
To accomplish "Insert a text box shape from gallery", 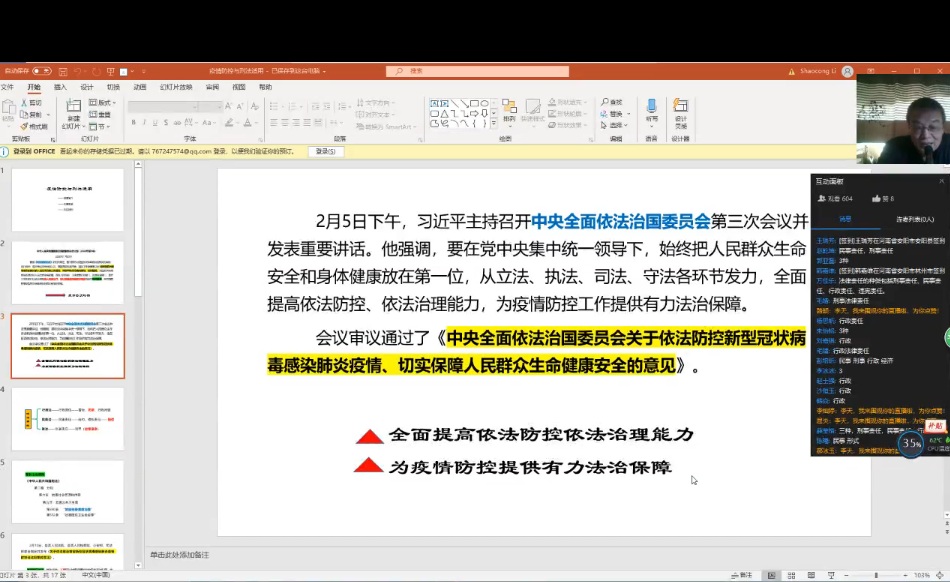I will point(434,104).
